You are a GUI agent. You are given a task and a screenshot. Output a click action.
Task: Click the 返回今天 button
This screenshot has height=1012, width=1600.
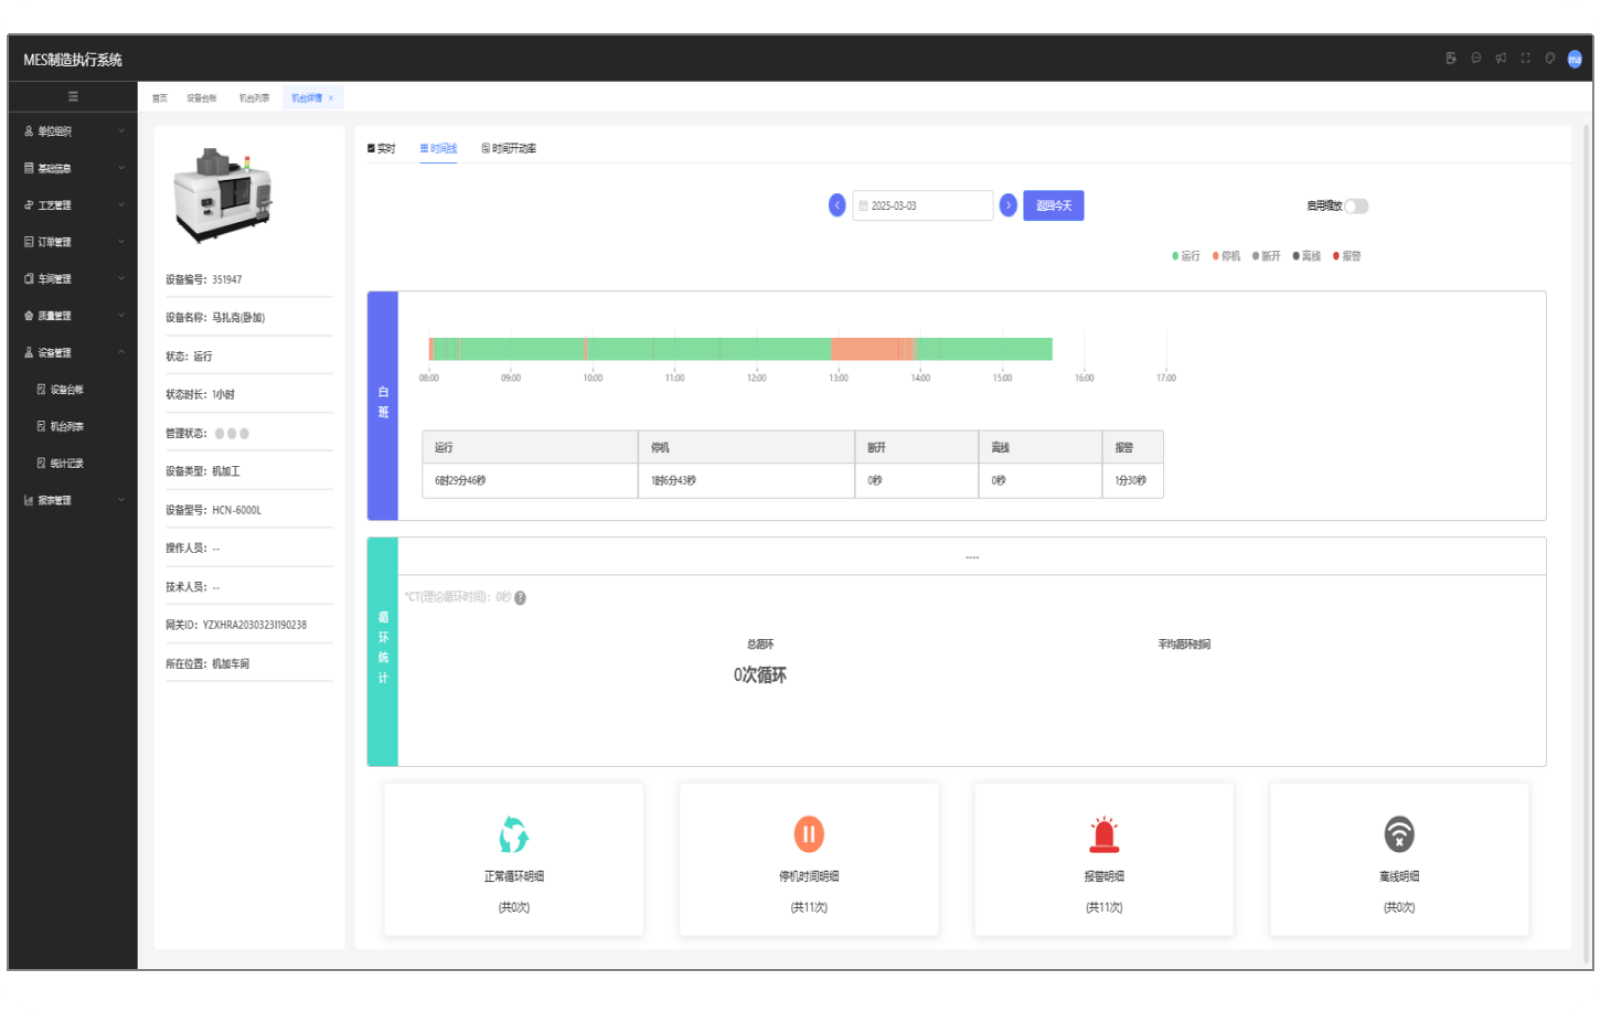click(1053, 206)
